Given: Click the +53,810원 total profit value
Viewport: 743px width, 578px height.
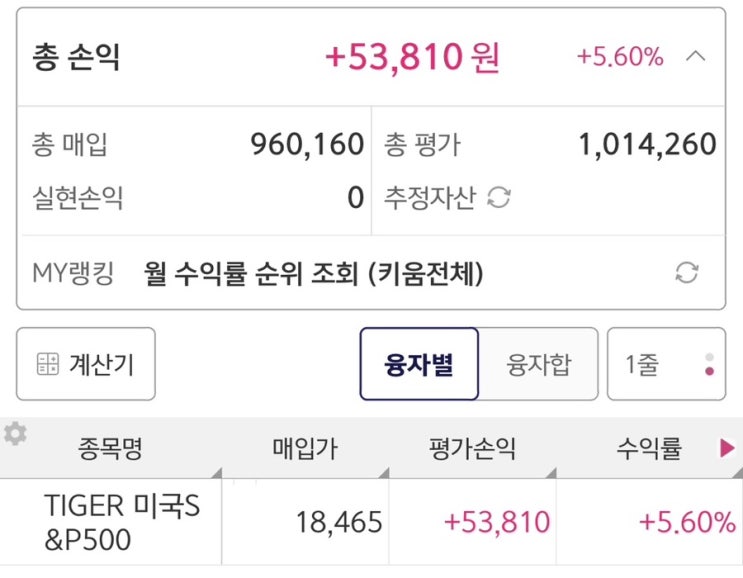Looking at the screenshot, I should (x=412, y=57).
